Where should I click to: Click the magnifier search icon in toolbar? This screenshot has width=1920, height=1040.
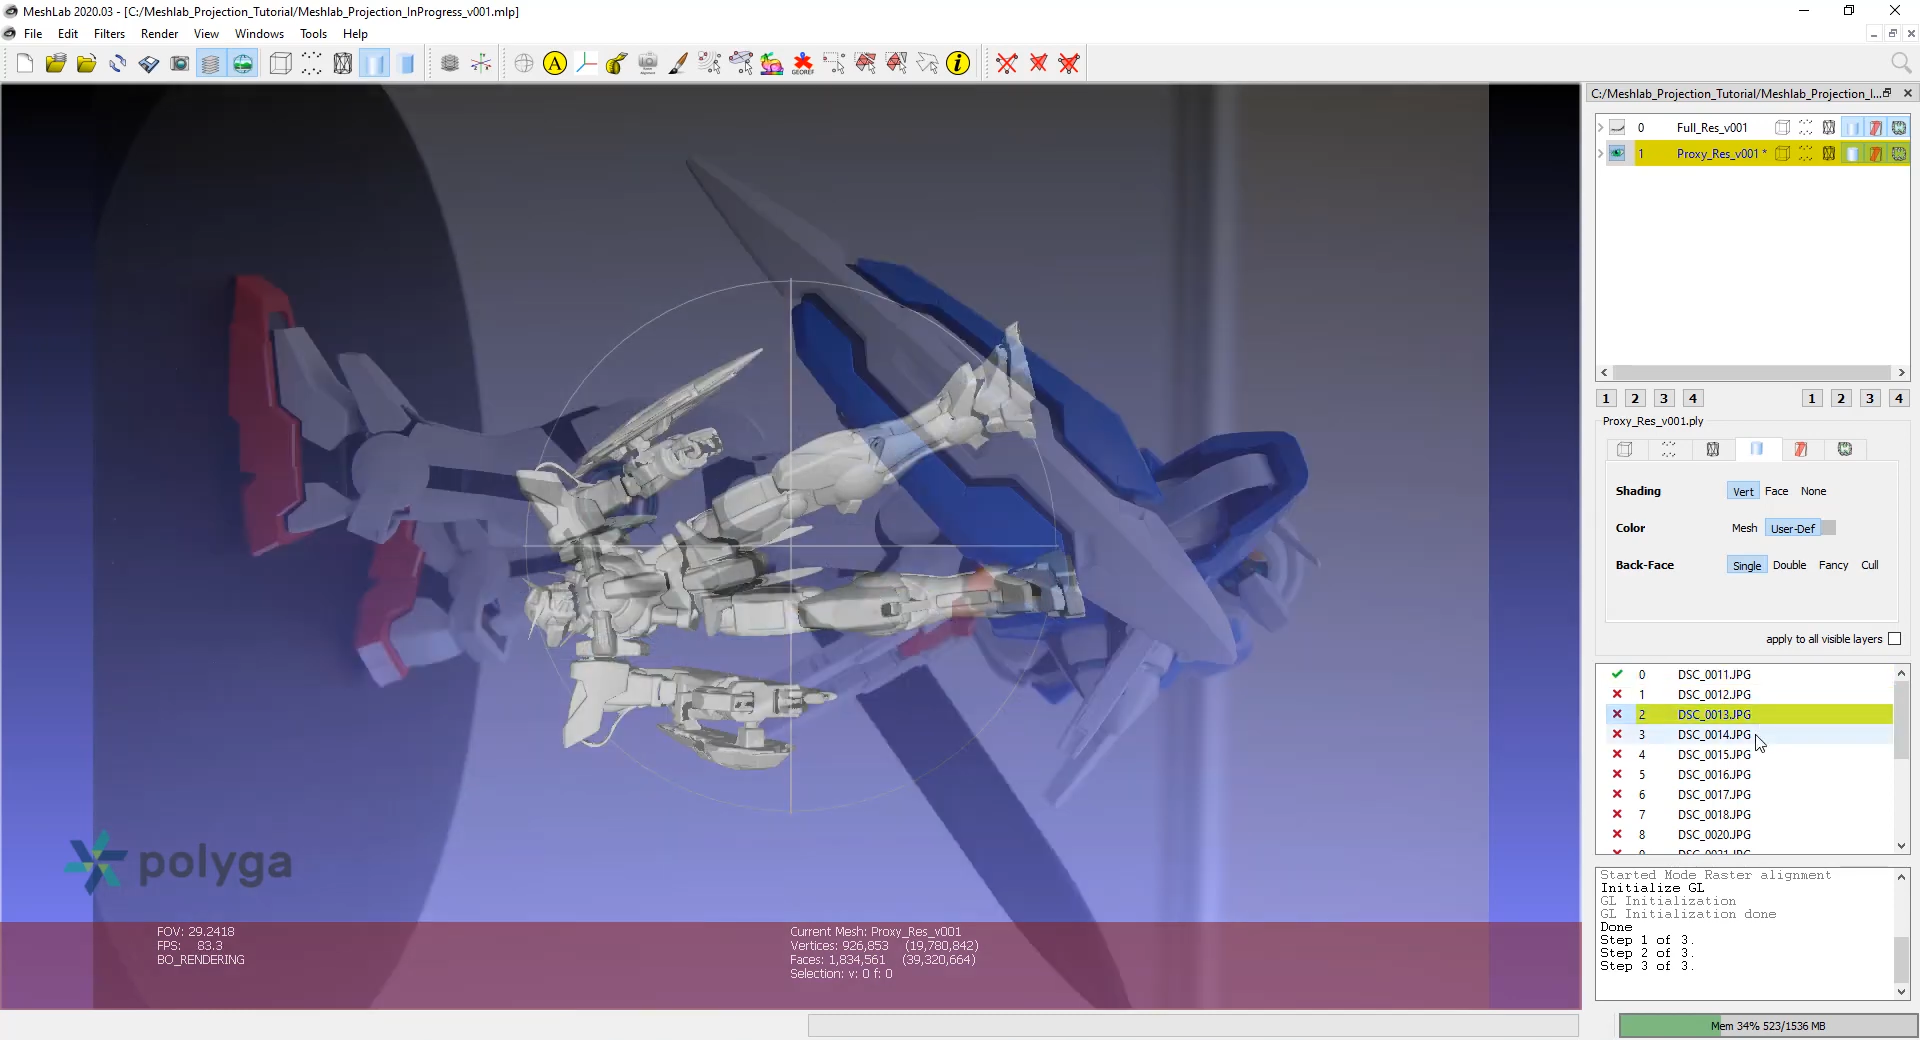pyautogui.click(x=1901, y=64)
